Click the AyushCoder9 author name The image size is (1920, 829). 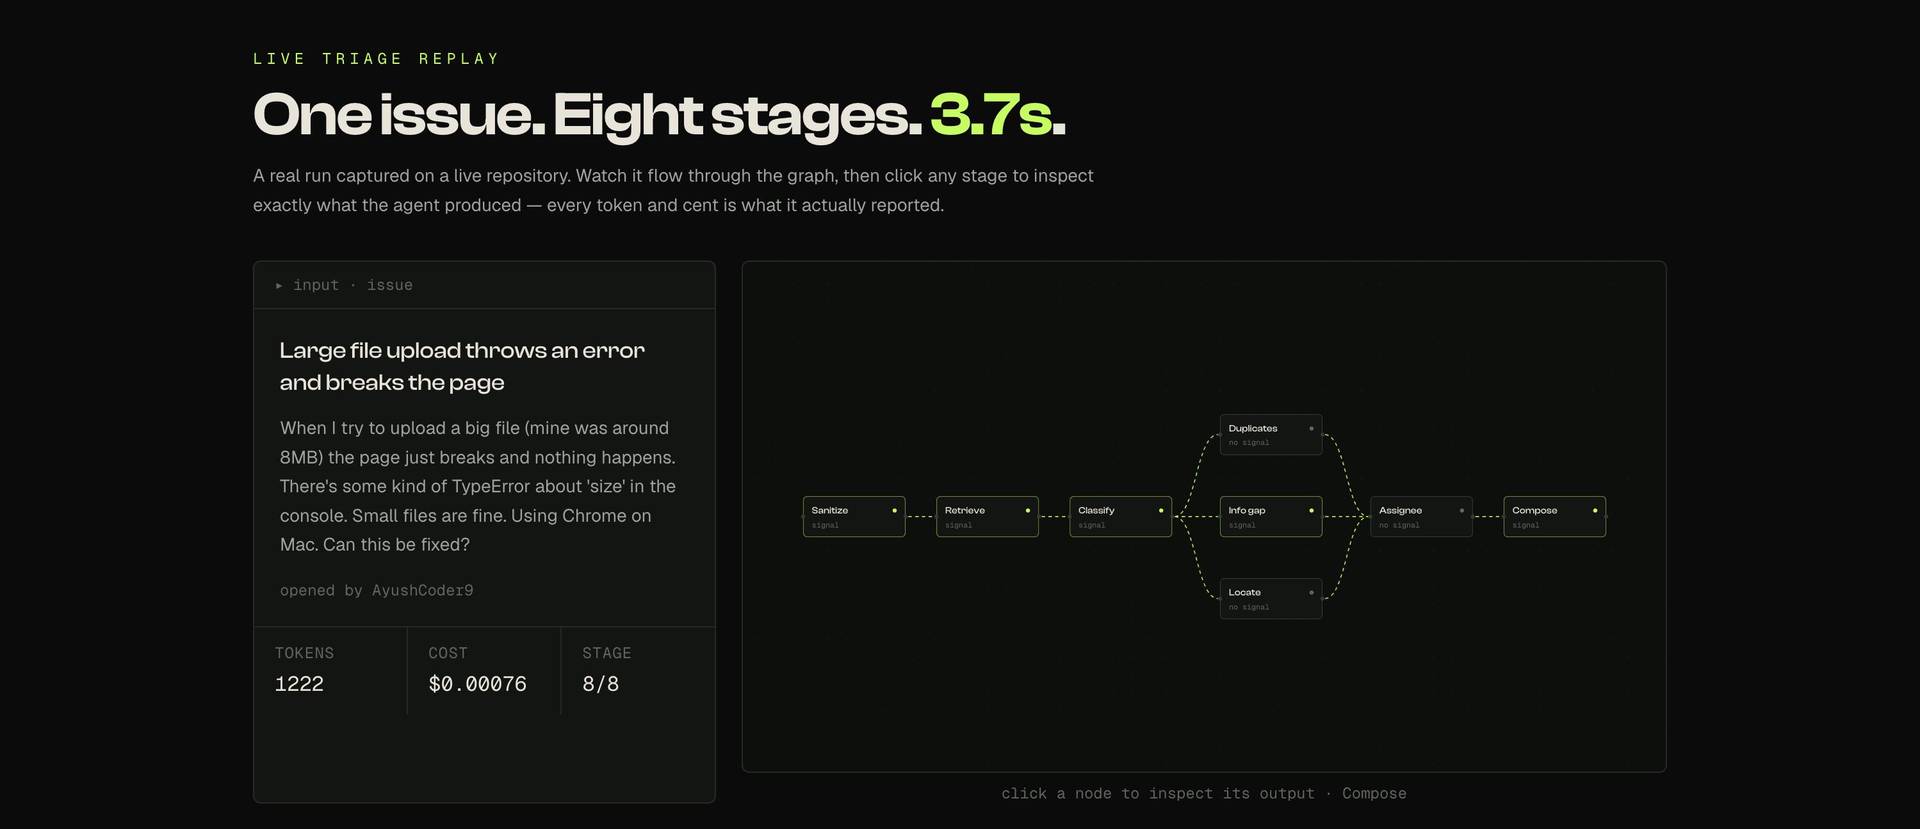click(x=423, y=590)
